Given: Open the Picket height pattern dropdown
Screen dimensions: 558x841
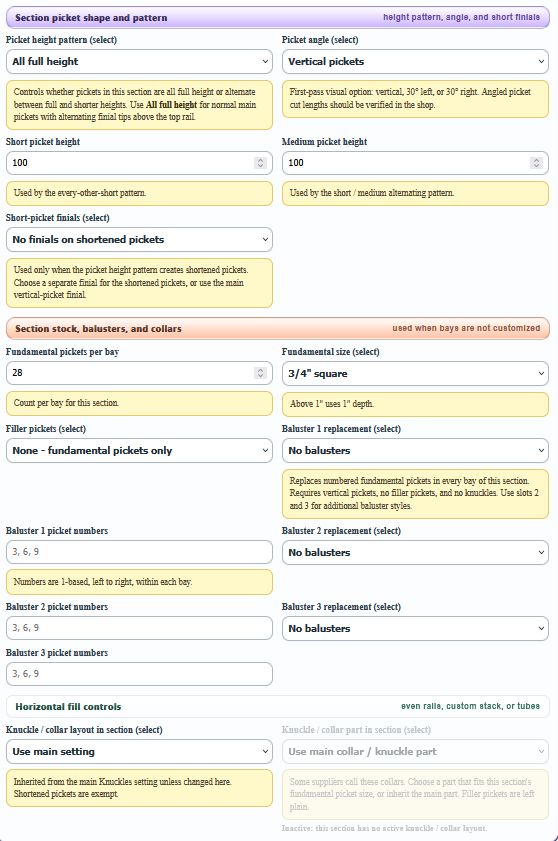Looking at the screenshot, I should pos(139,62).
